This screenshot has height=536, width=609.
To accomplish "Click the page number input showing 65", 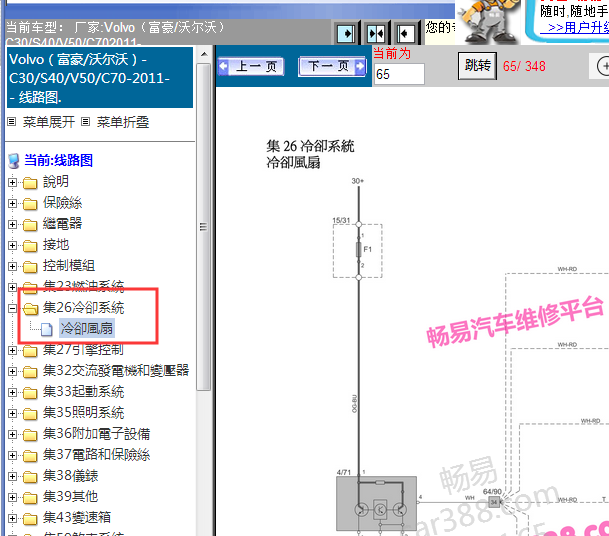I will click(399, 74).
